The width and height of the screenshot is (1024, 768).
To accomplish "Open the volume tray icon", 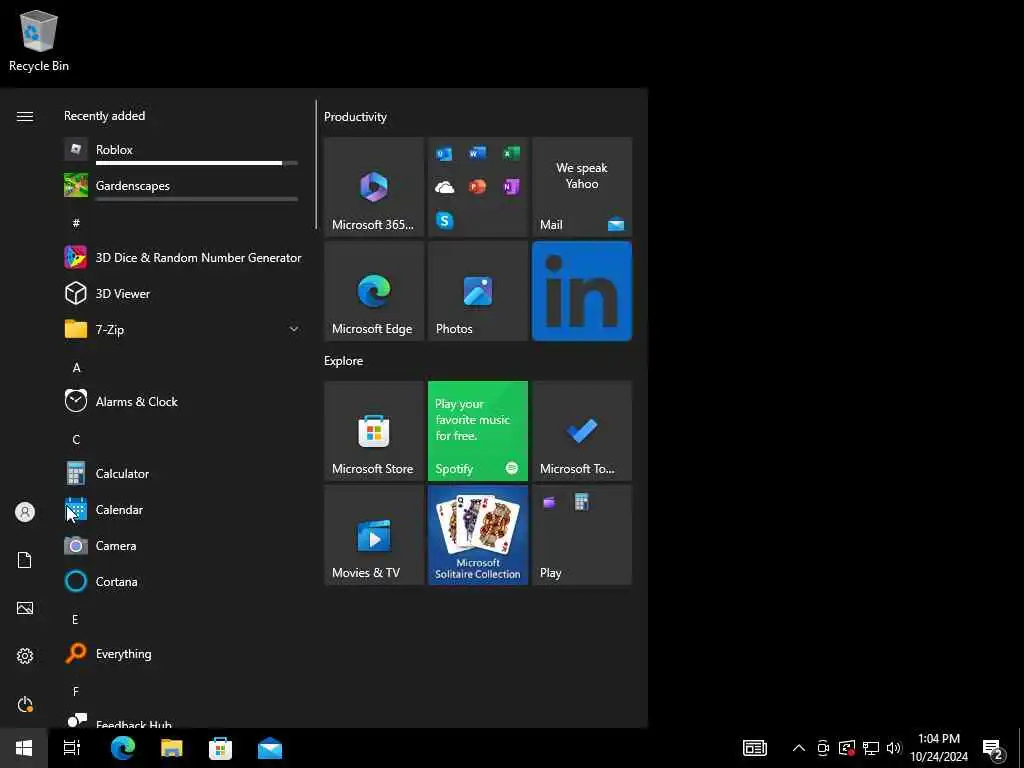I will 894,748.
